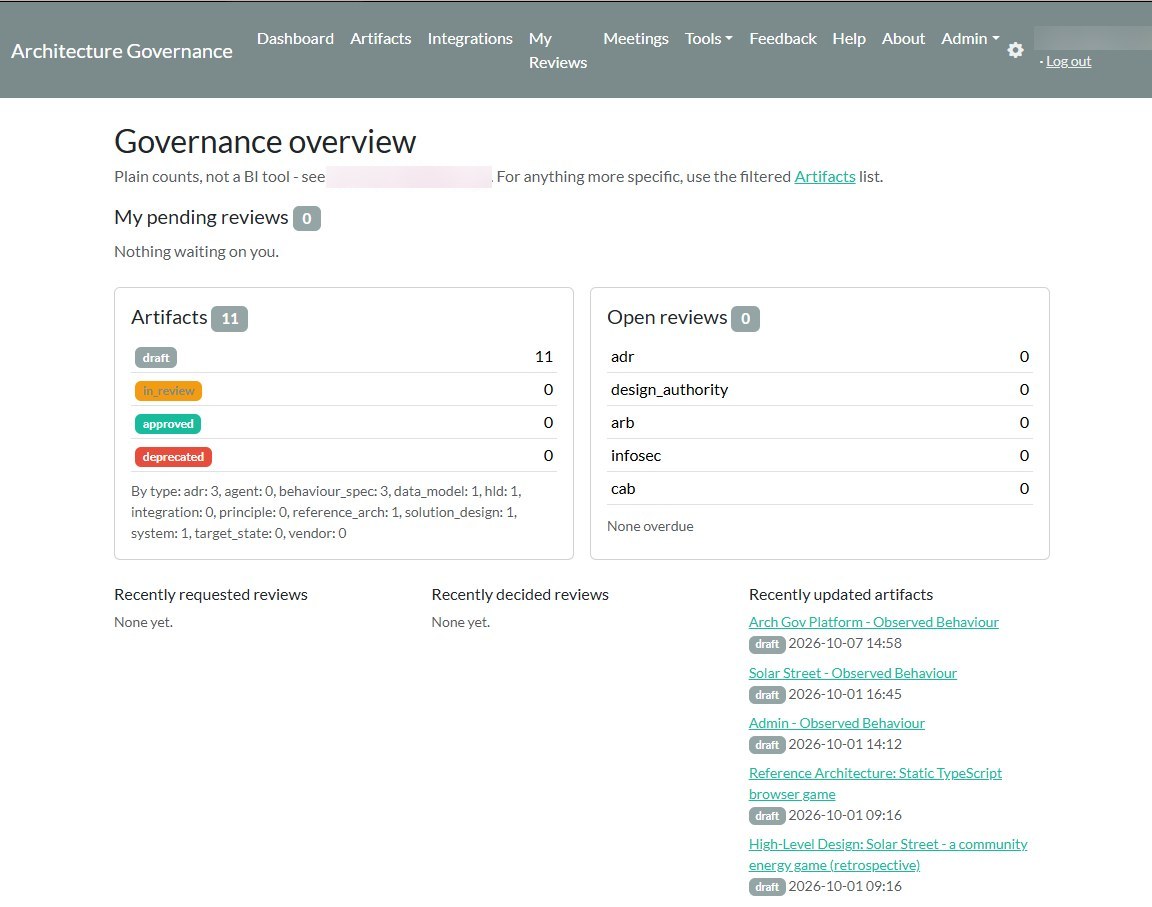Click the in_review status badge

click(x=168, y=391)
